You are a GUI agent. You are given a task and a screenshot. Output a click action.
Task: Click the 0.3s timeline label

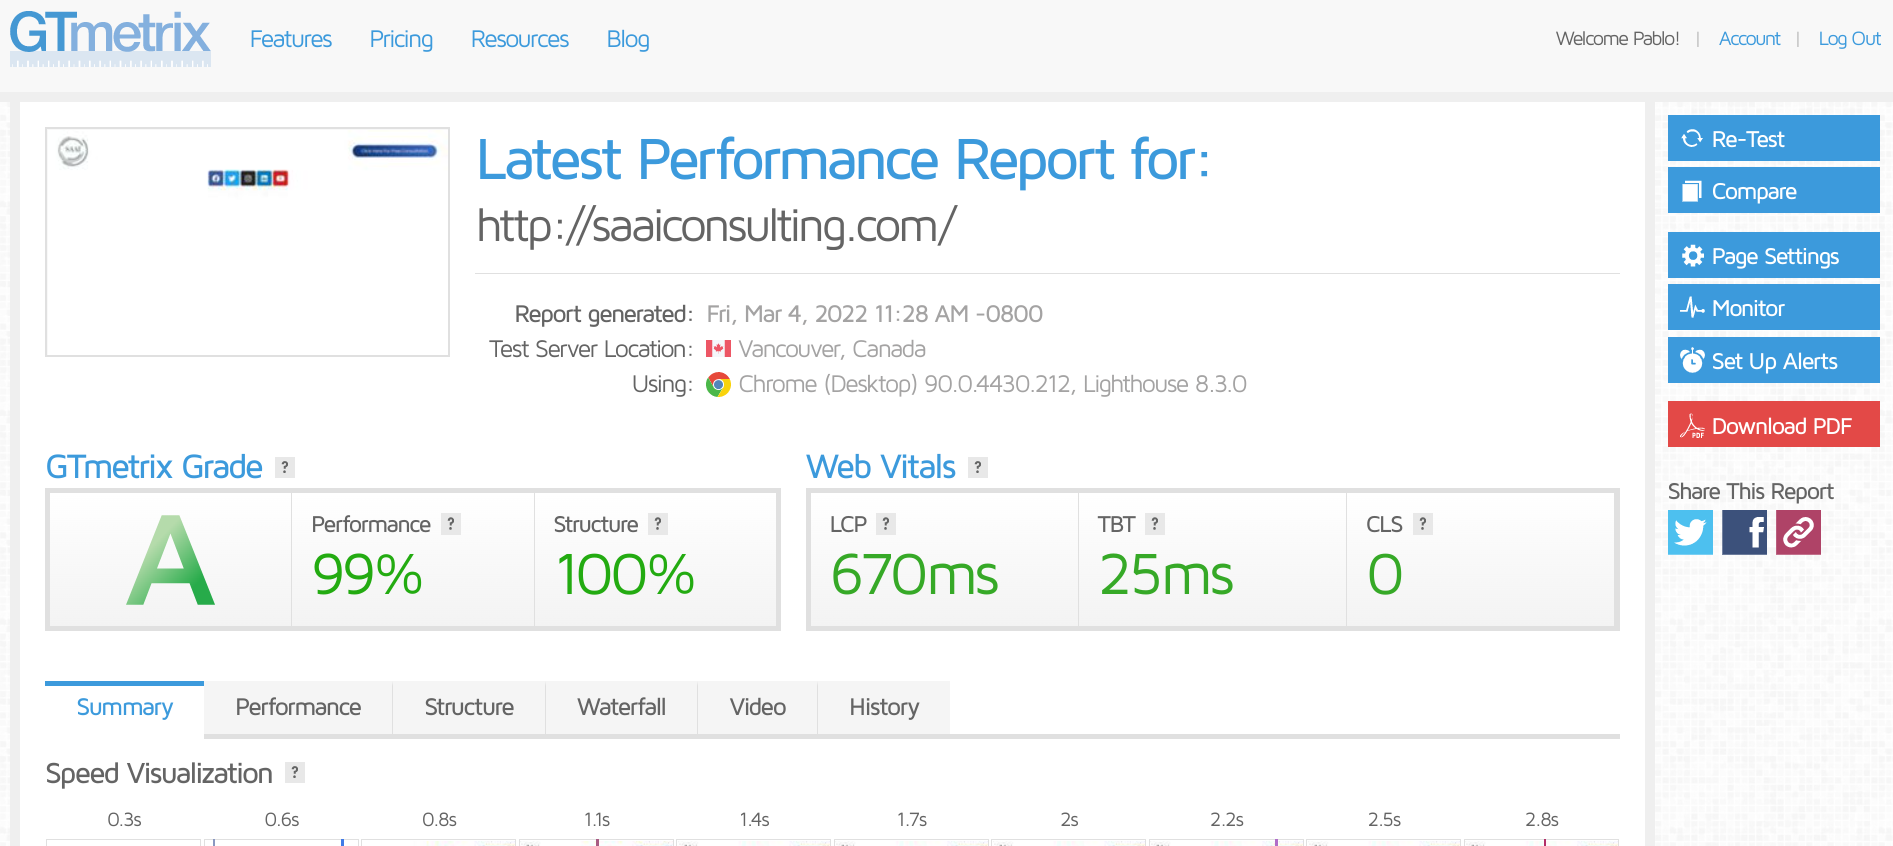pos(124,820)
